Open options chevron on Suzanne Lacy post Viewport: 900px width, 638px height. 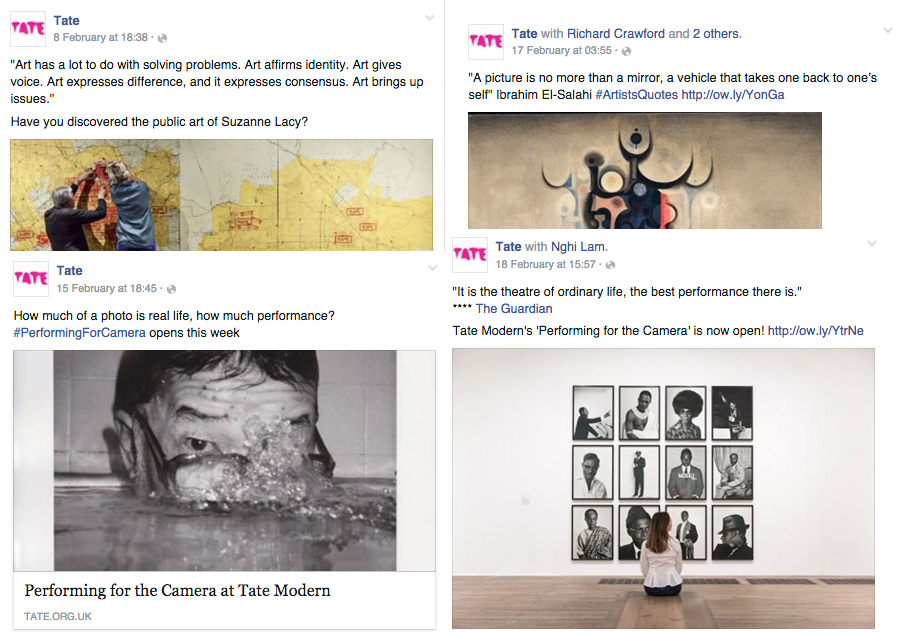[429, 18]
